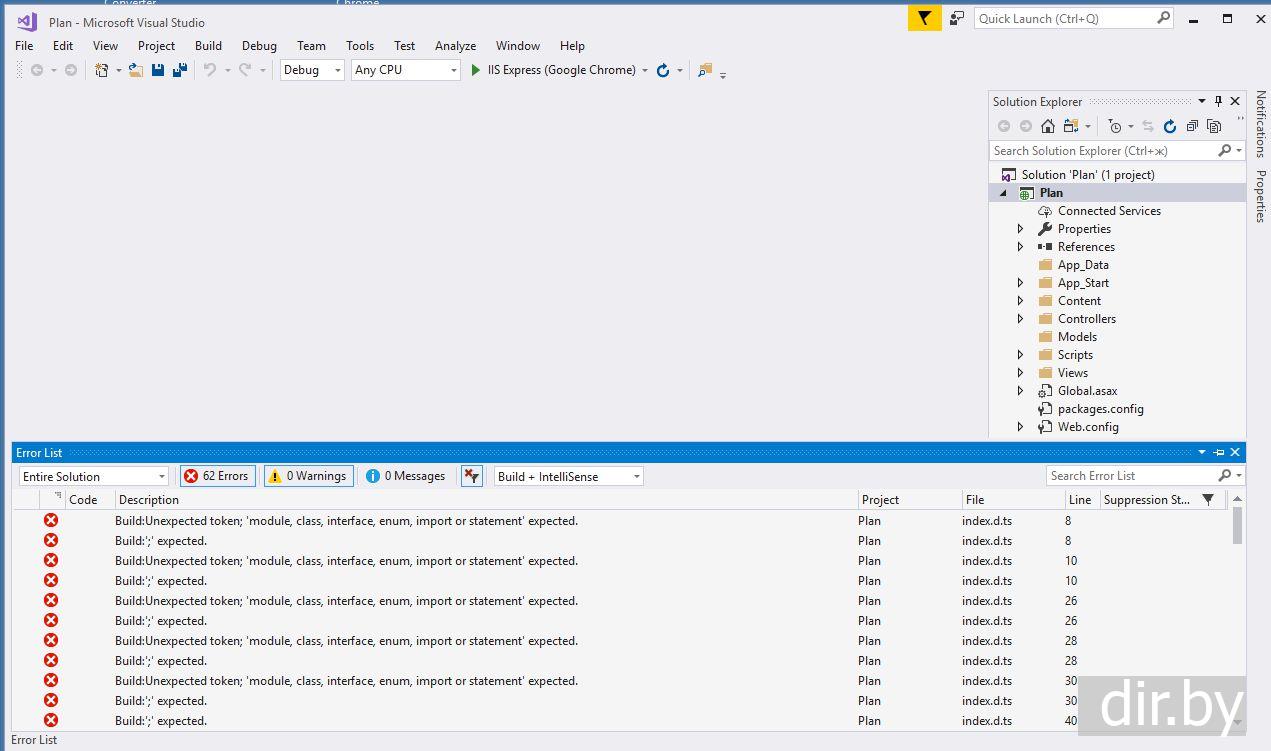Pin the Solution Explorer panel with the pushpin
The width and height of the screenshot is (1271, 751).
point(1218,101)
